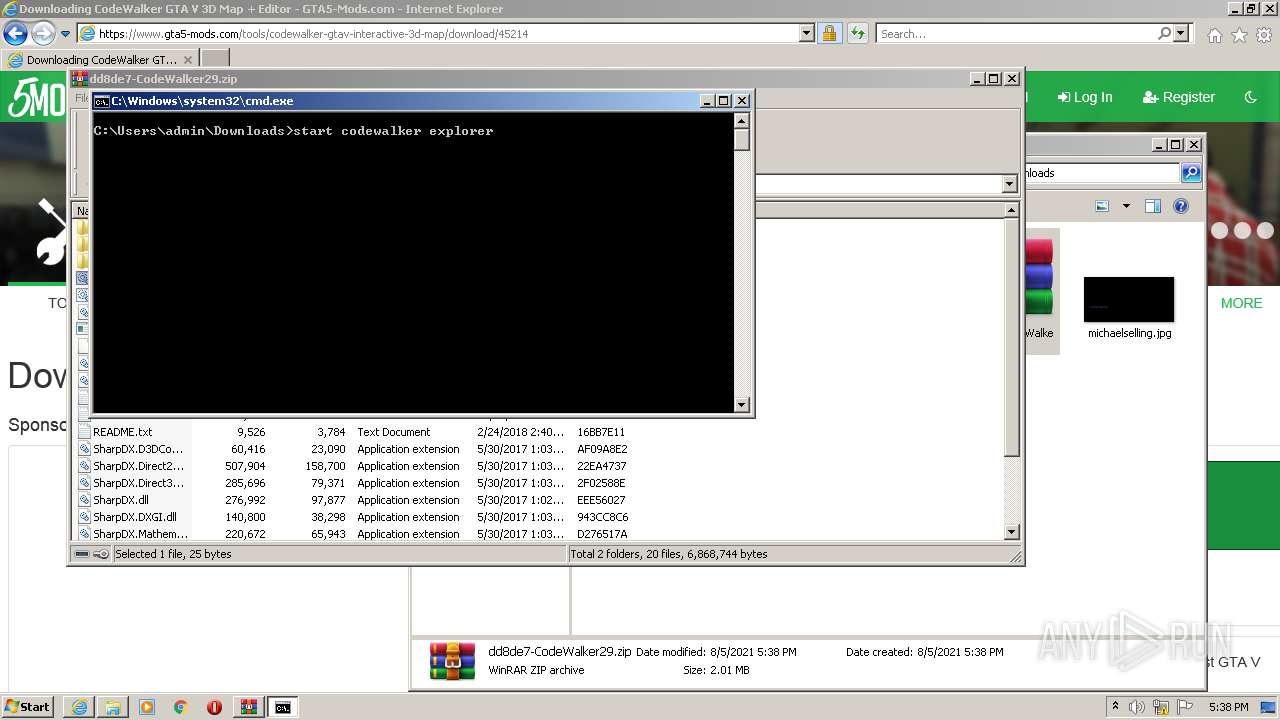Click the security lock icon in the address bar
This screenshot has height=720, width=1280.
tap(829, 33)
